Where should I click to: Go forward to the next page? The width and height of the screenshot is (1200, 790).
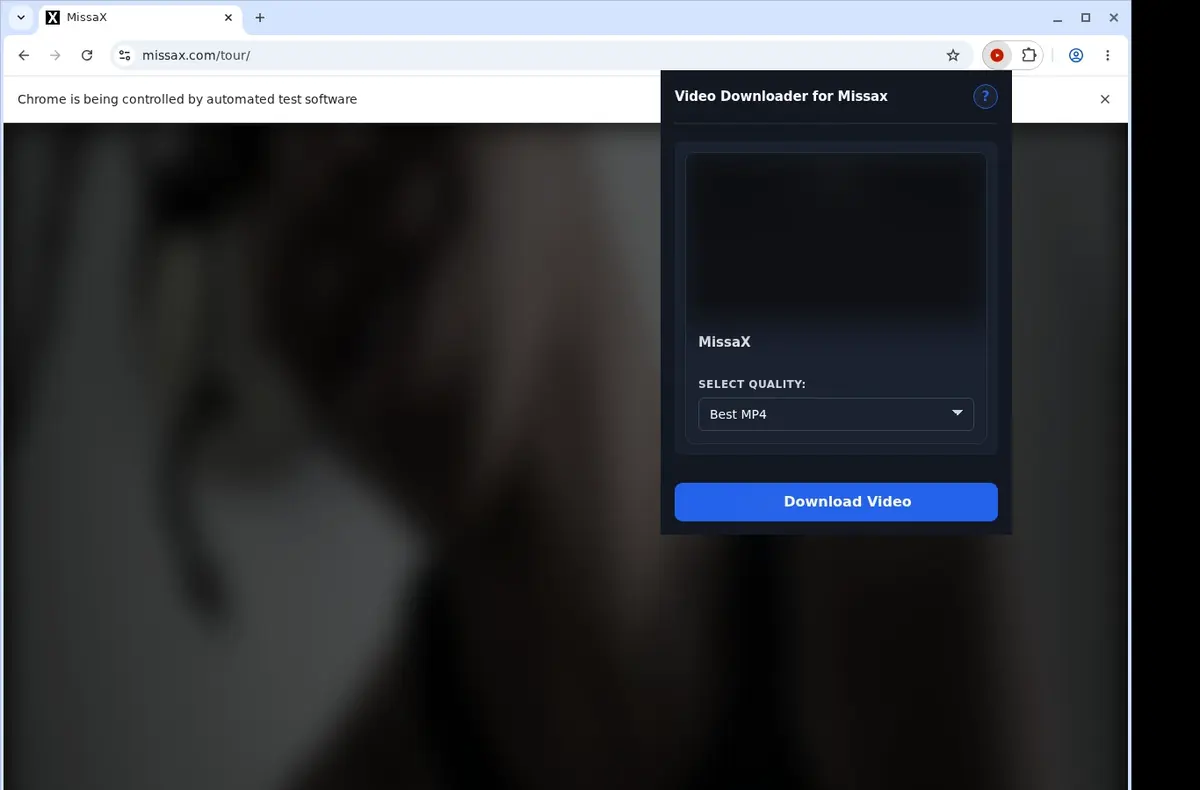[x=55, y=56]
